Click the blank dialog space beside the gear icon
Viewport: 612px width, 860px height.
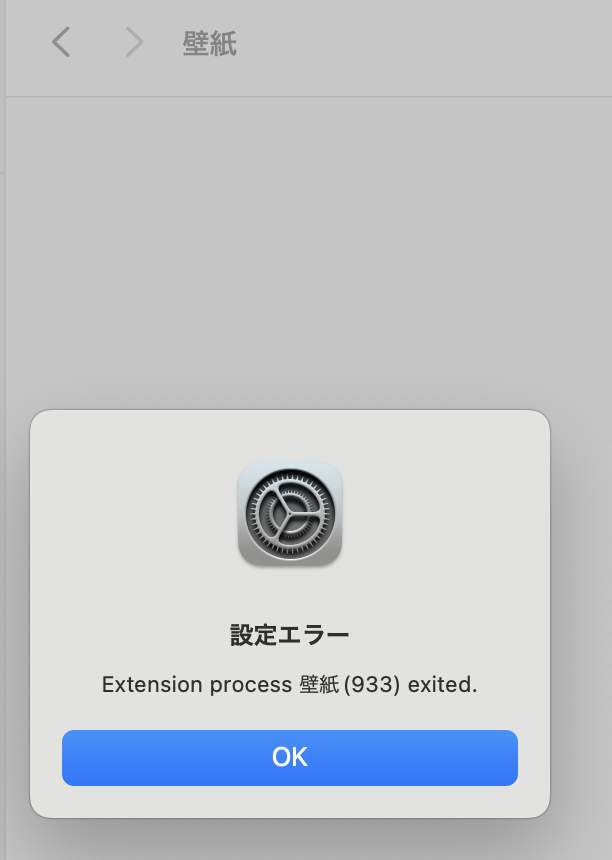(x=444, y=514)
